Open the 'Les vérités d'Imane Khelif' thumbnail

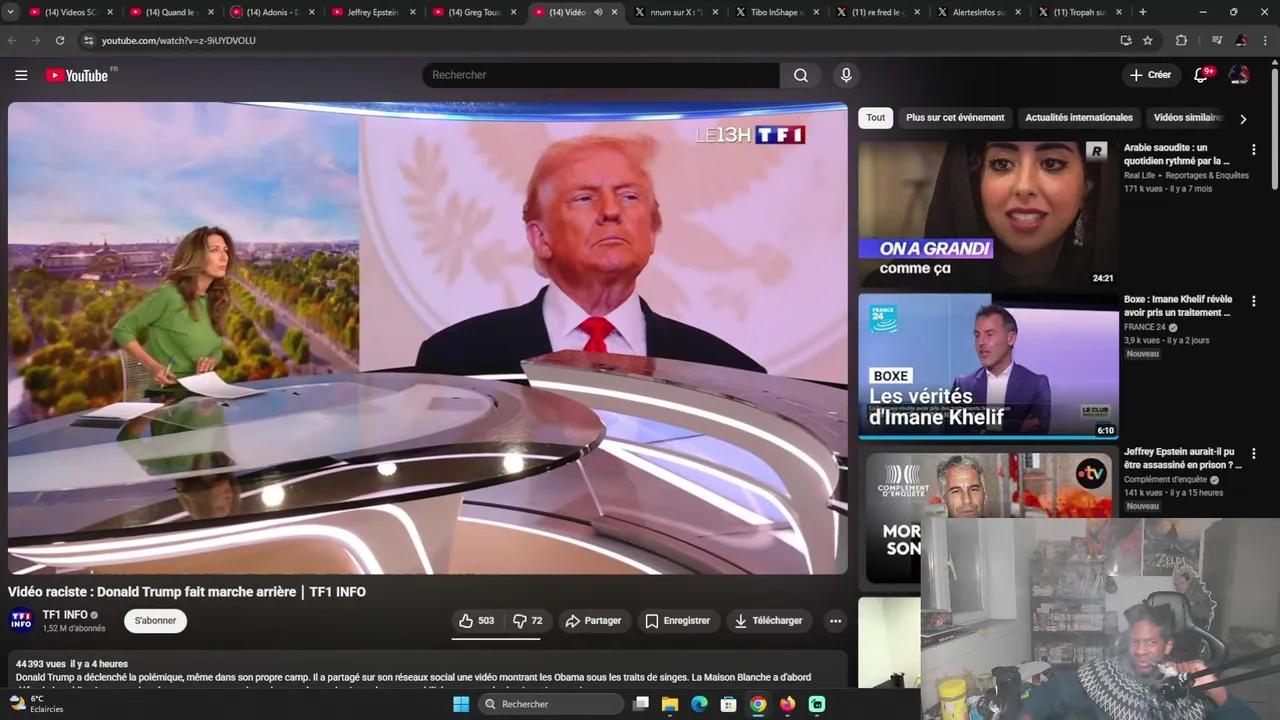pos(988,366)
